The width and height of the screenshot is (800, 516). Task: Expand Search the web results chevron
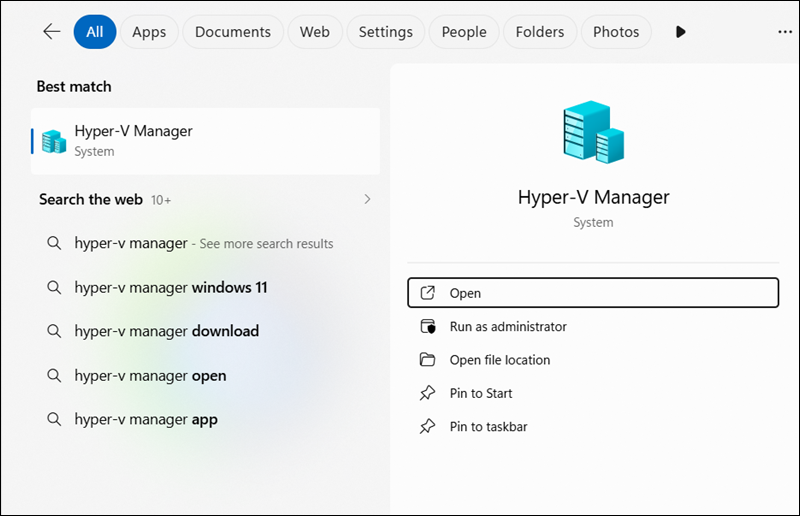pyautogui.click(x=367, y=199)
